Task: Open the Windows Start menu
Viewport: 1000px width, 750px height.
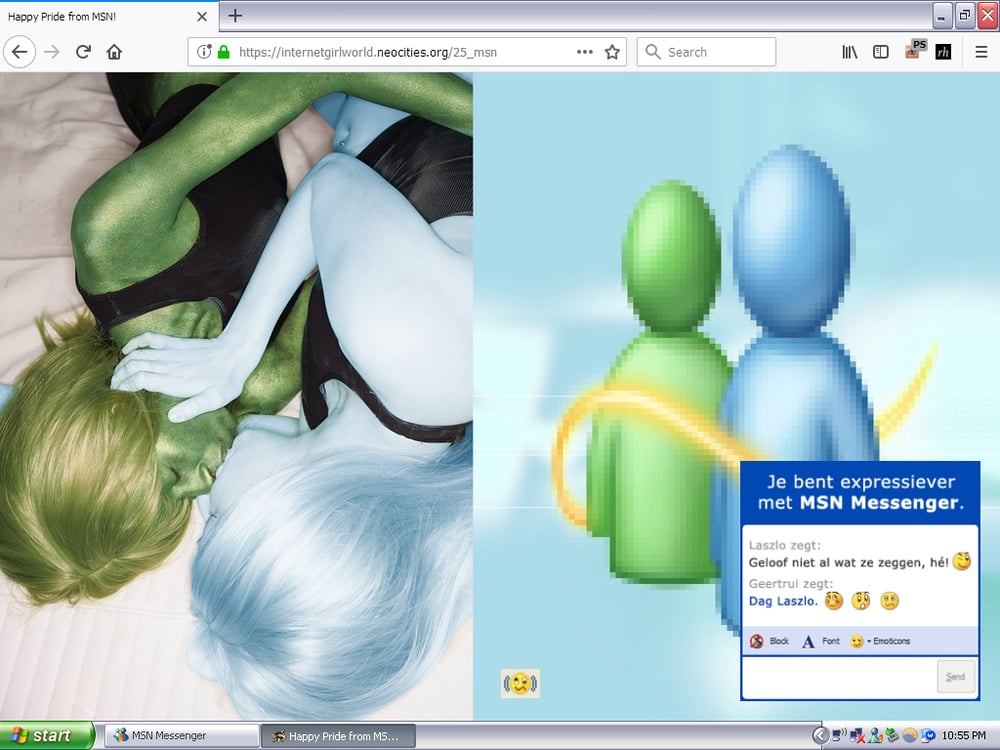Action: tap(47, 735)
